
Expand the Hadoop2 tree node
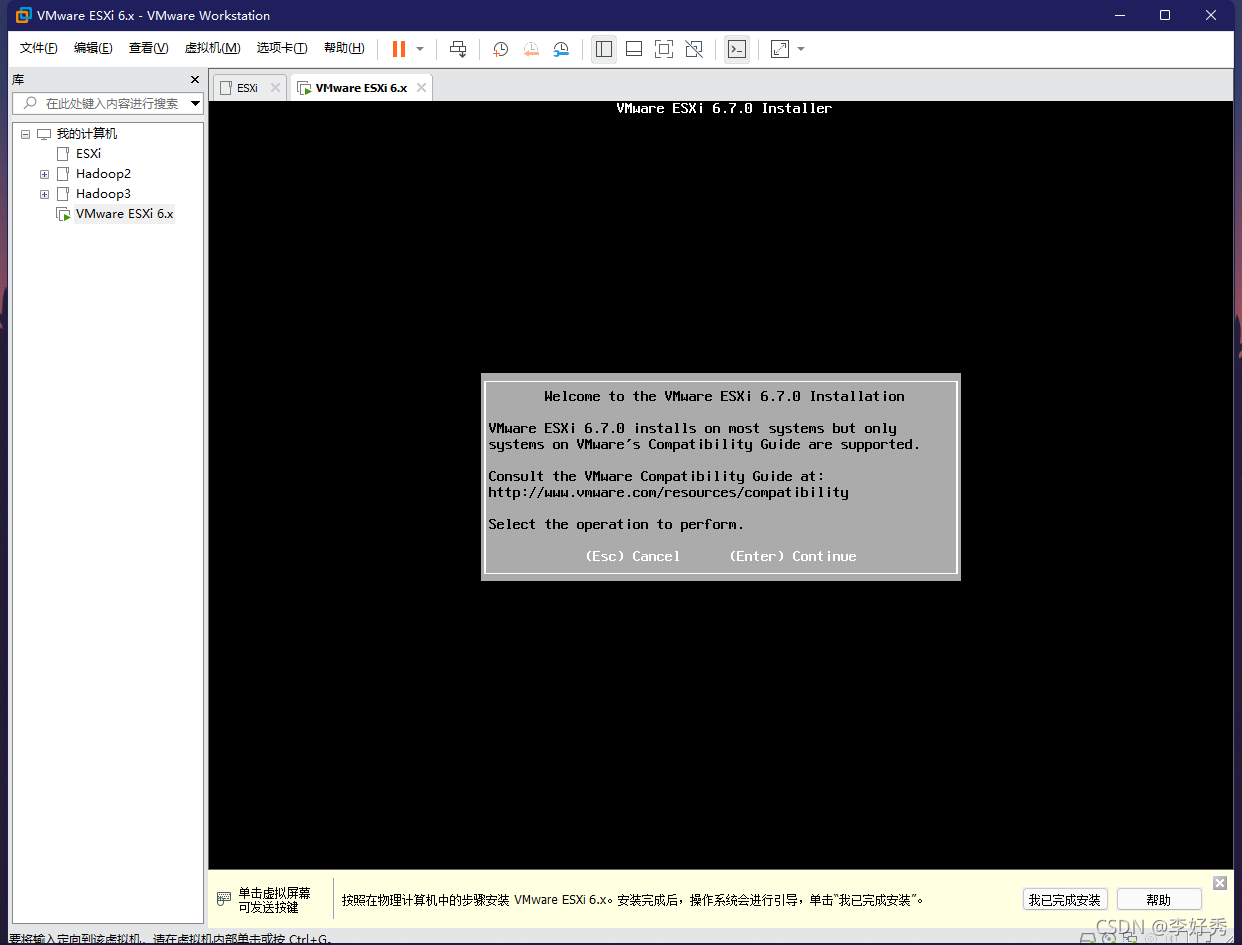[x=44, y=174]
